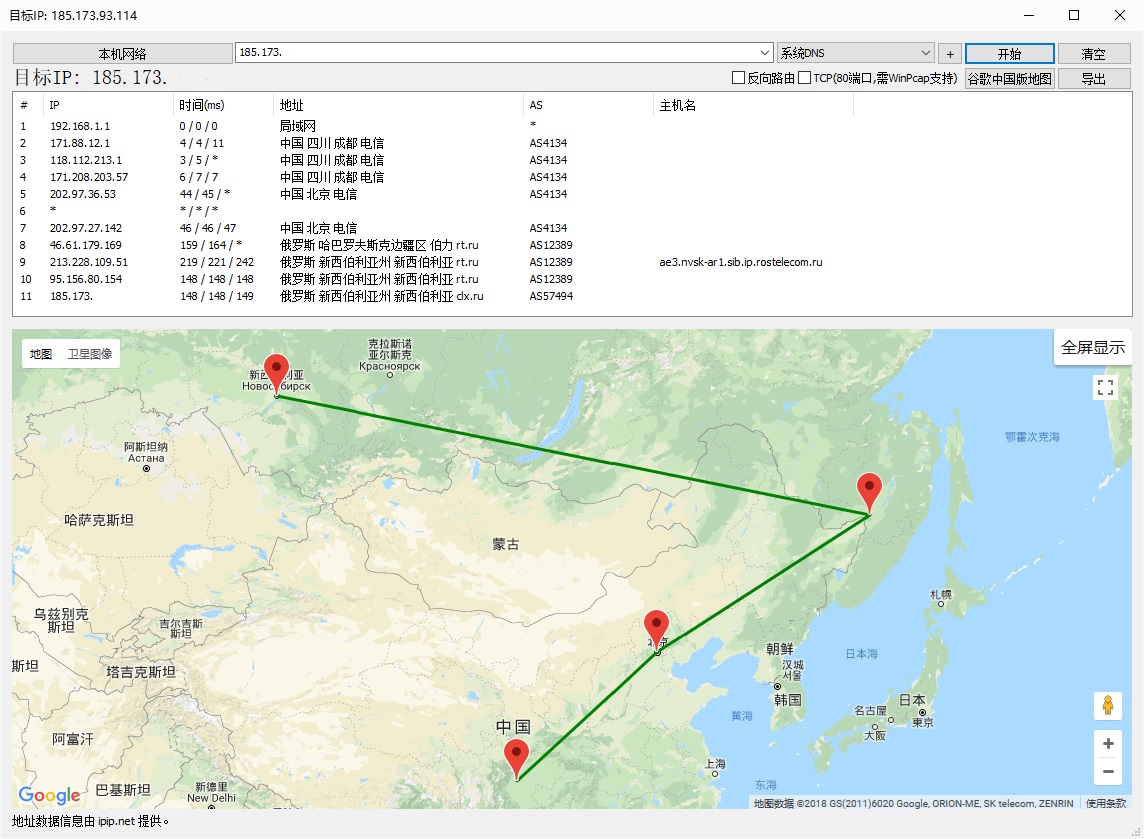The height and width of the screenshot is (839, 1144).
Task: Select hop row 118.112.213.1
Action: coord(572,160)
